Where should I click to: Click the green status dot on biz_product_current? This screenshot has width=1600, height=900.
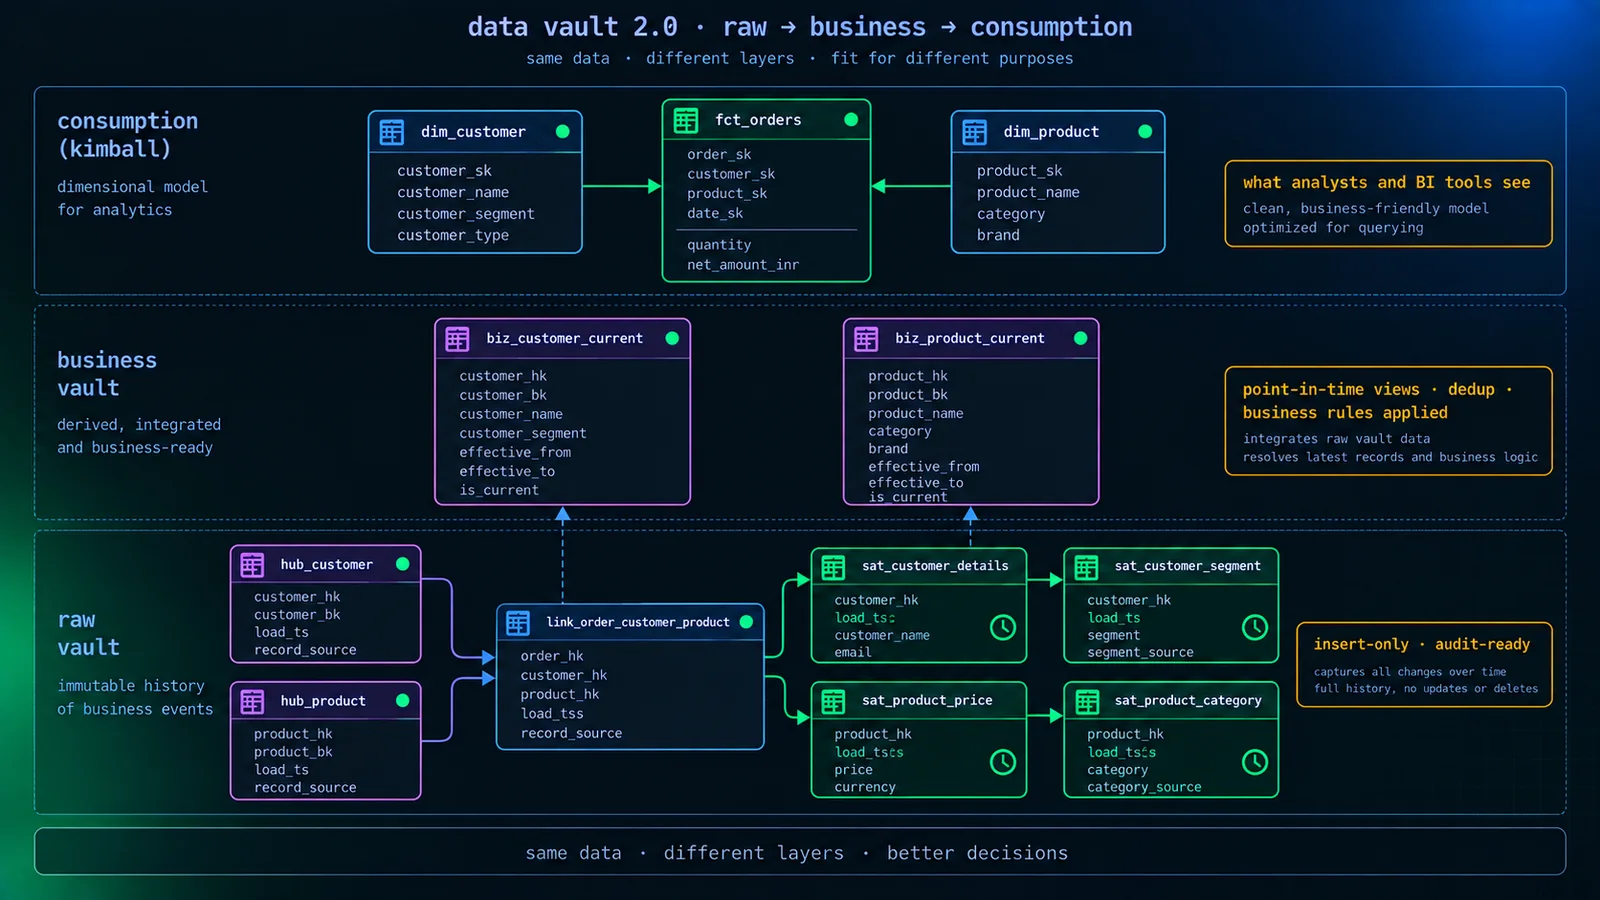click(x=1080, y=338)
